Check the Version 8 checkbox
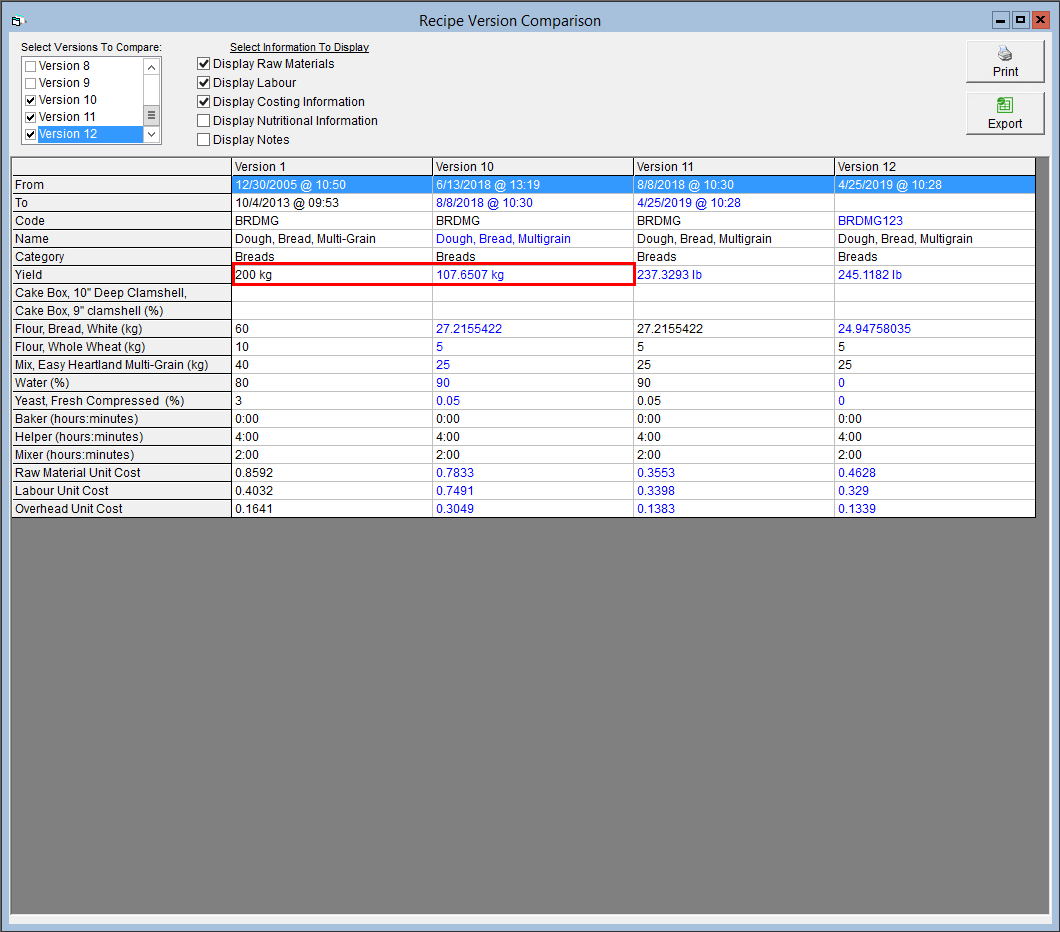Viewport: 1060px width, 932px height. 30,66
